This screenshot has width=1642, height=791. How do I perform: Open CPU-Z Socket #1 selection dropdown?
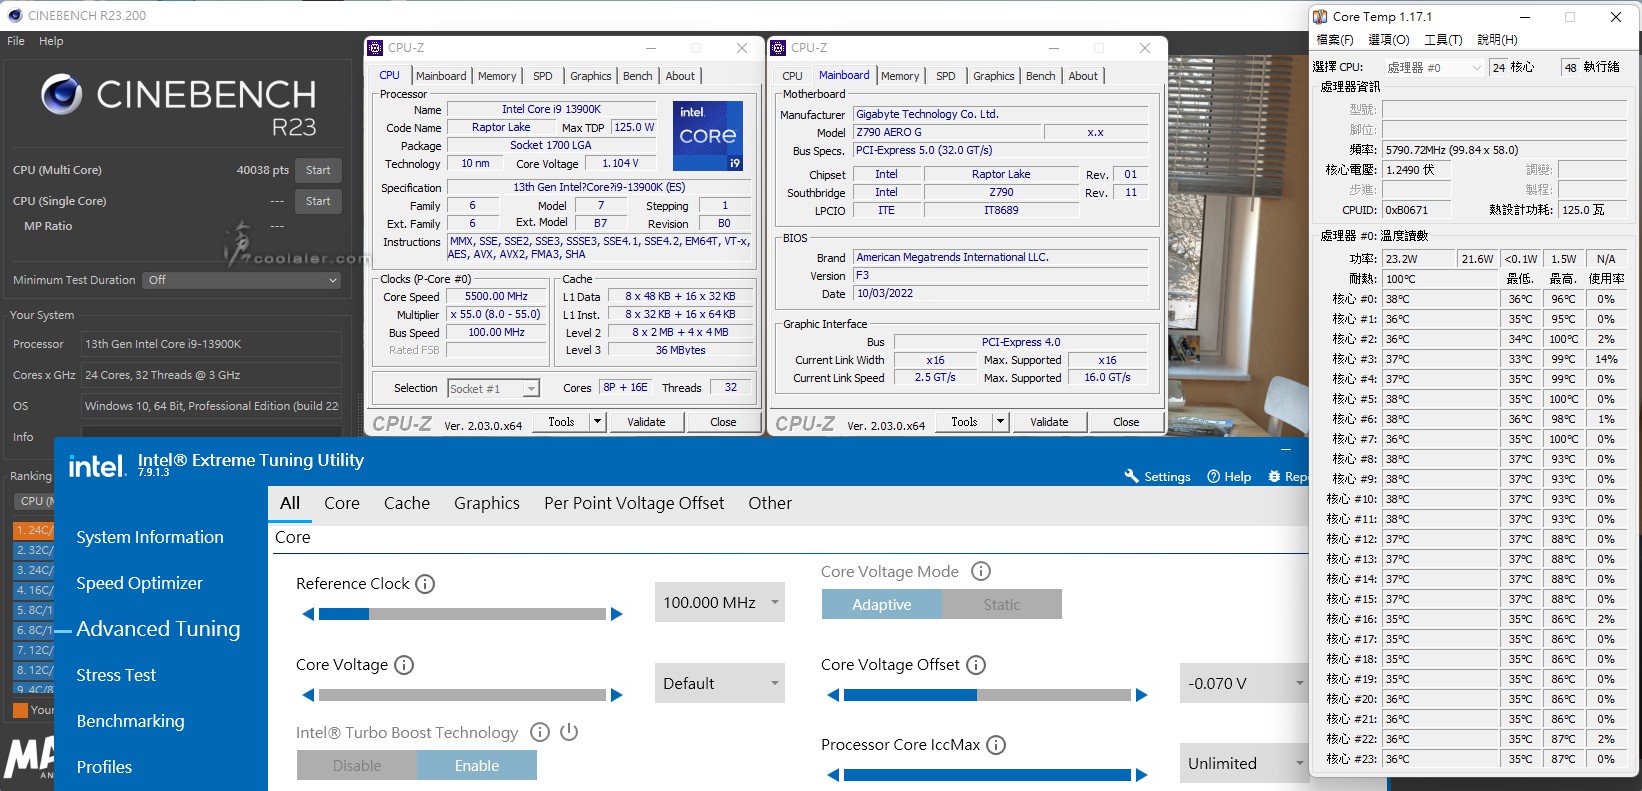493,388
